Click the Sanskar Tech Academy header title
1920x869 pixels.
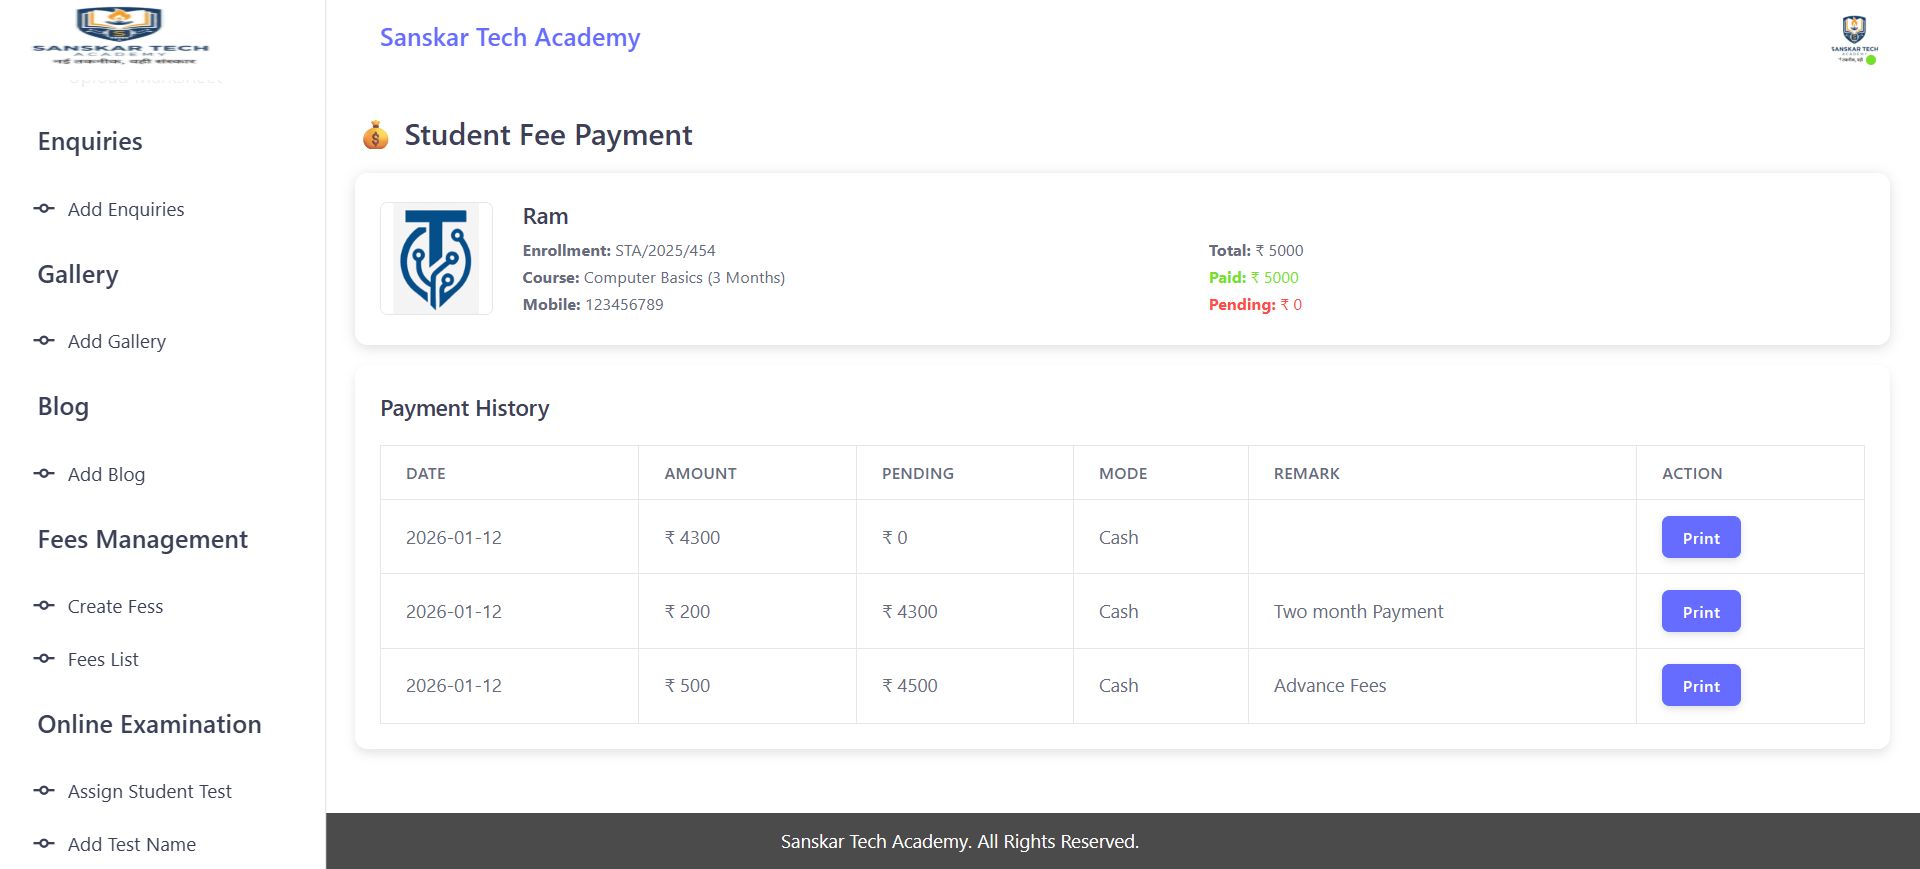tap(509, 38)
